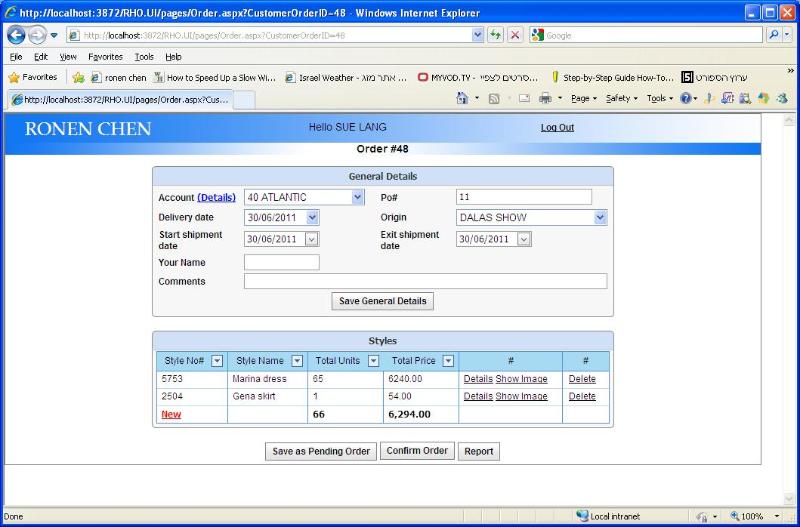800x527 pixels.
Task: Open the File menu
Action: point(16,57)
